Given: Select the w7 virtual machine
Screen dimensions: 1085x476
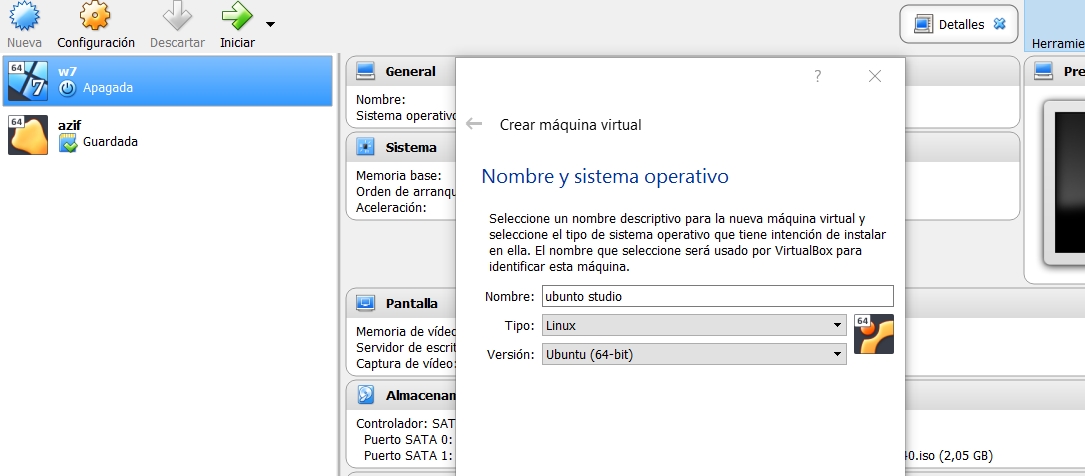Looking at the screenshot, I should tap(167, 80).
